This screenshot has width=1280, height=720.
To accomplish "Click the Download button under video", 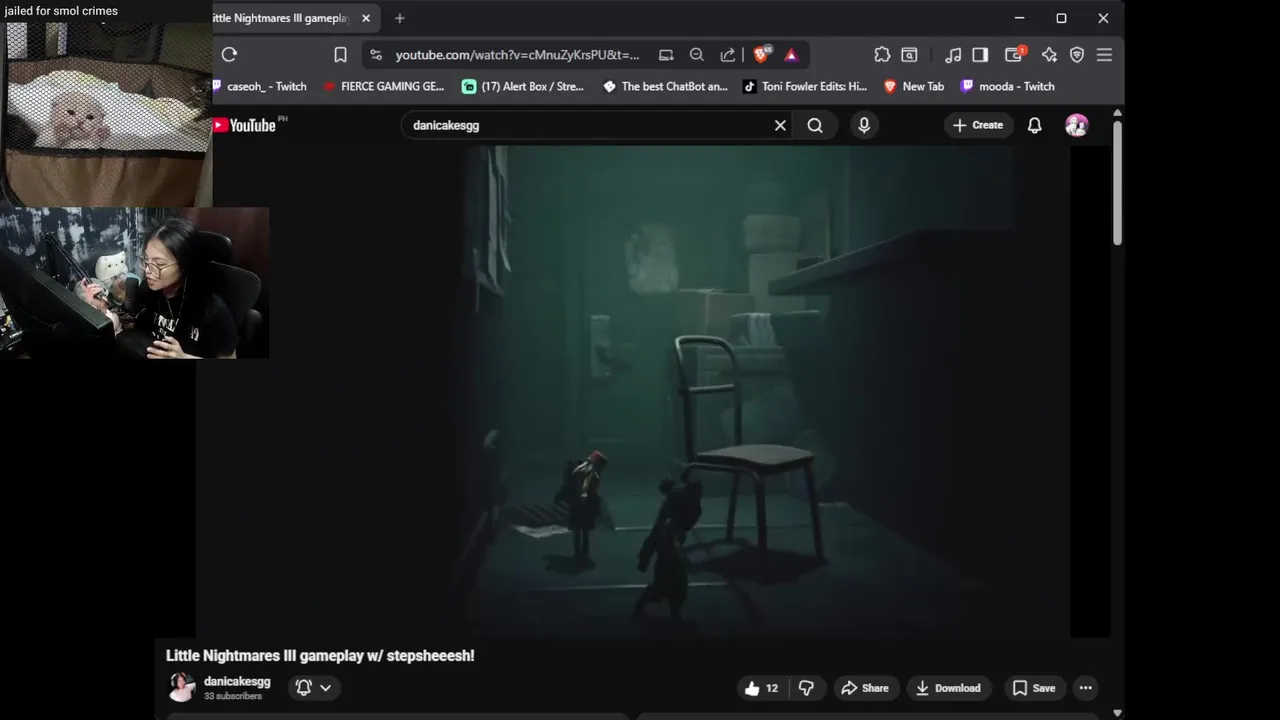I will [948, 688].
